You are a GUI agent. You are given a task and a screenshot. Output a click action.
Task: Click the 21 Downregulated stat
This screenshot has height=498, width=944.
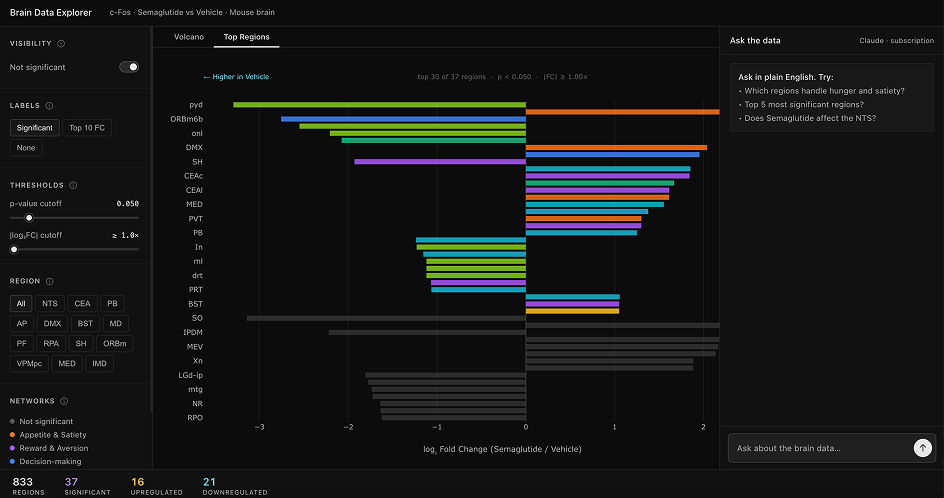[235, 485]
